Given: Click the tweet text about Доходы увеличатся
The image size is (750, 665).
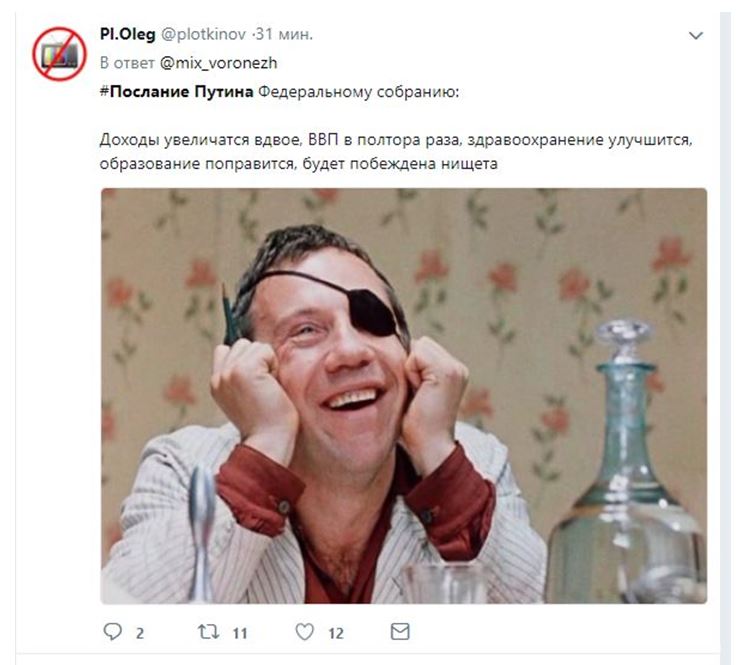Looking at the screenshot, I should [396, 152].
